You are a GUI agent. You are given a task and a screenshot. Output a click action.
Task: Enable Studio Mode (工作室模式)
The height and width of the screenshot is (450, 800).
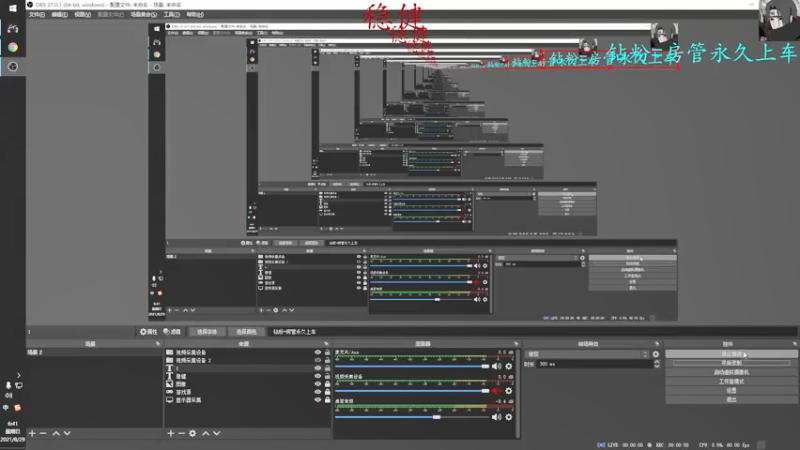pyautogui.click(x=732, y=381)
